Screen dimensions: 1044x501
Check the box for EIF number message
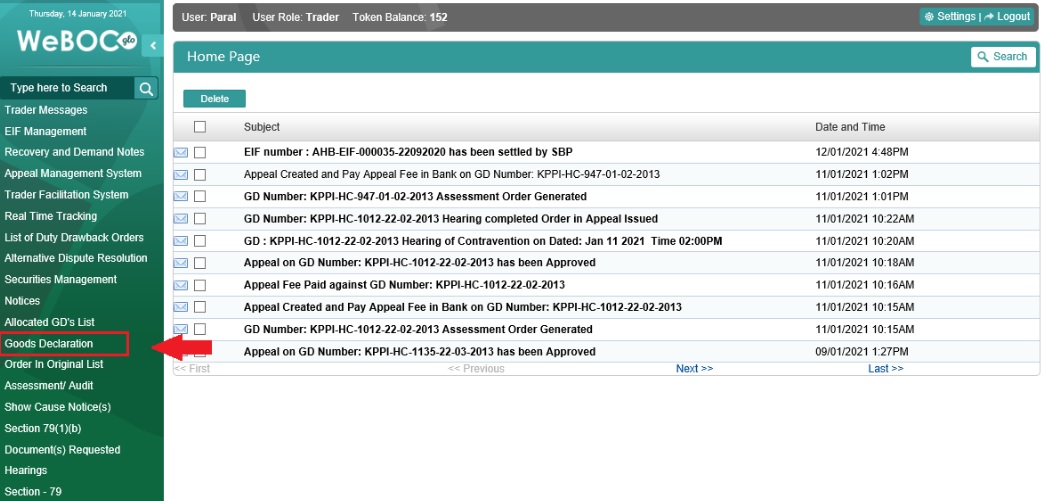pos(200,152)
